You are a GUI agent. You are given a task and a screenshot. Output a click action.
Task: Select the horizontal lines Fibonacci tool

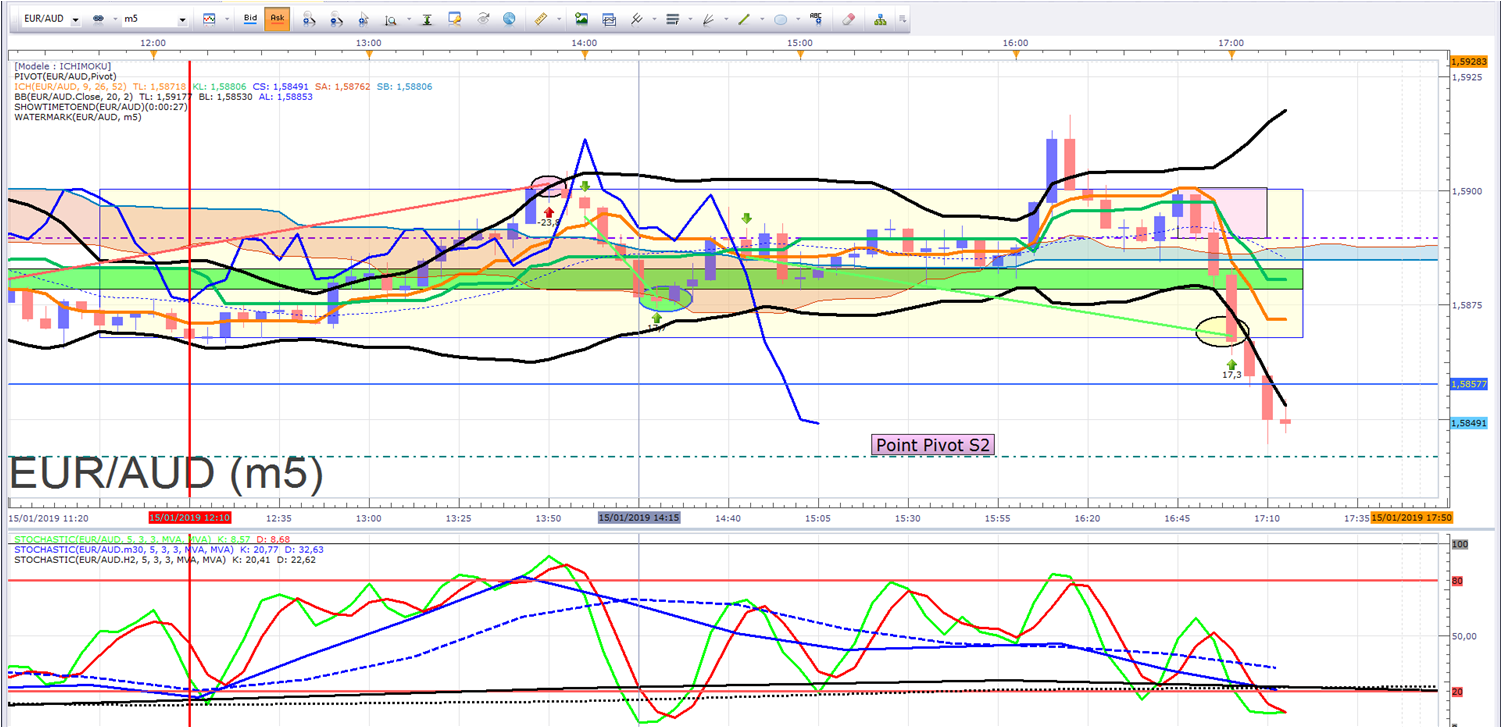coord(672,19)
